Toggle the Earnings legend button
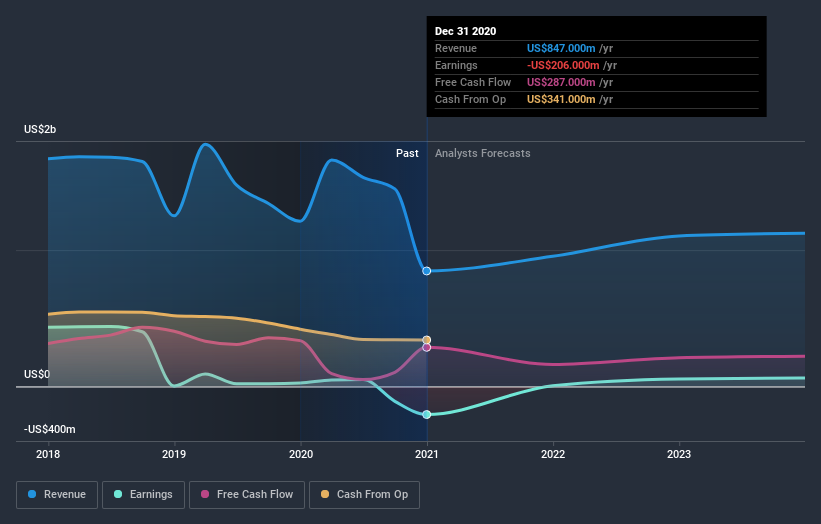 pyautogui.click(x=143, y=495)
